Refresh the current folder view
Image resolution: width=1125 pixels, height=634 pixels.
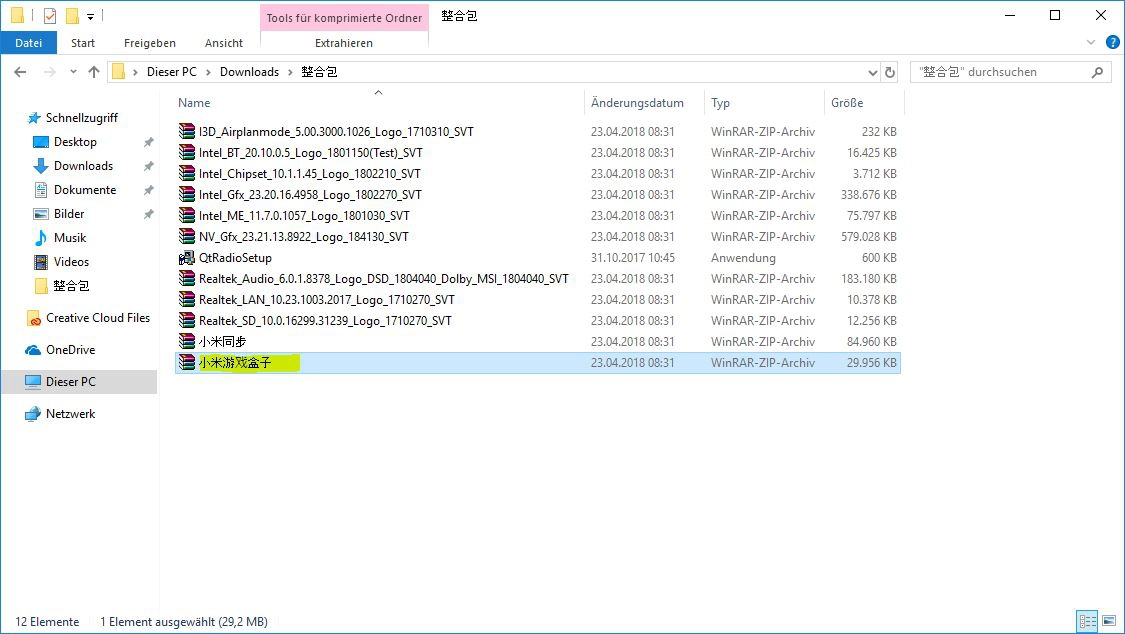click(890, 72)
